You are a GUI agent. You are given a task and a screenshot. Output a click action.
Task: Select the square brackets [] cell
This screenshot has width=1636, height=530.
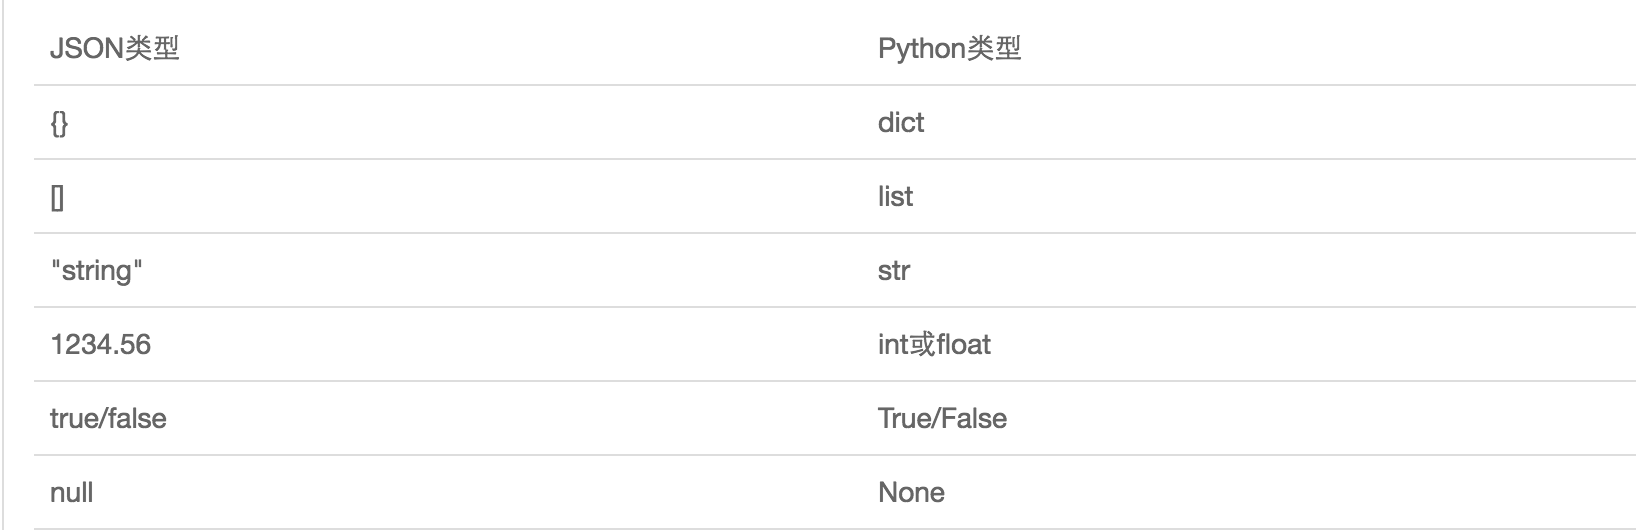(x=57, y=196)
